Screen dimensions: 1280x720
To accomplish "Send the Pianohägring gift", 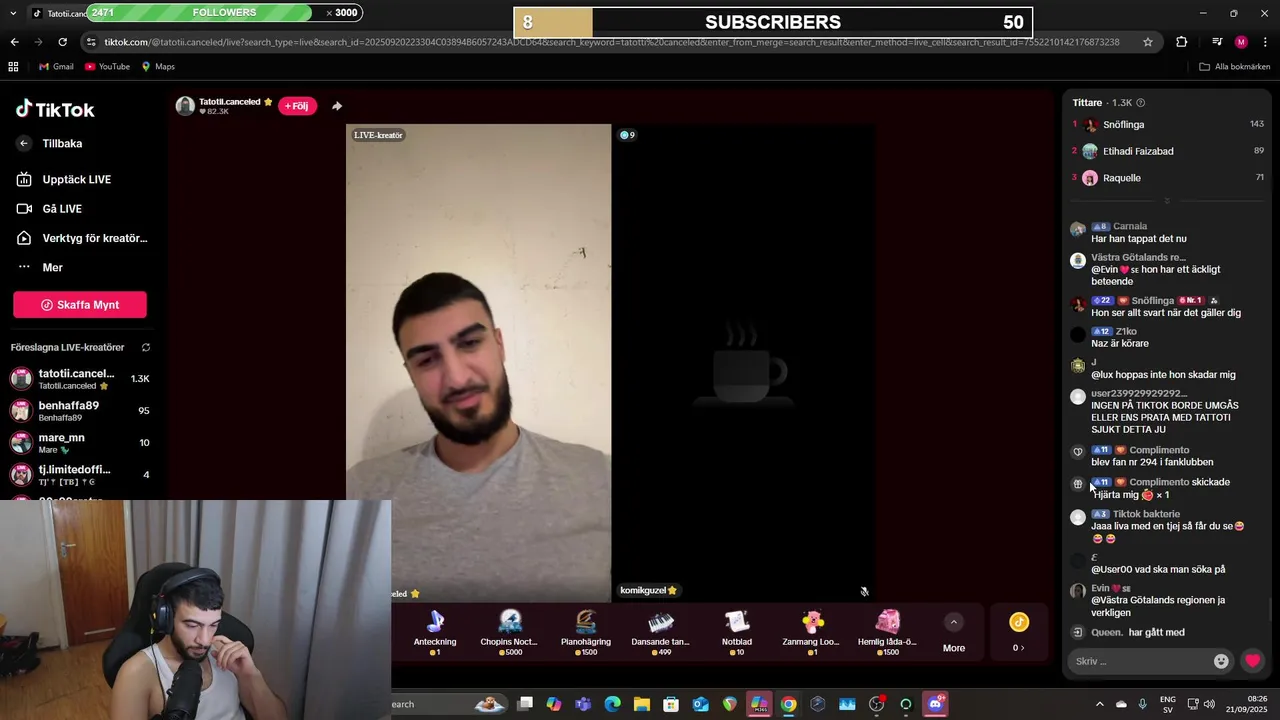I will [x=586, y=632].
